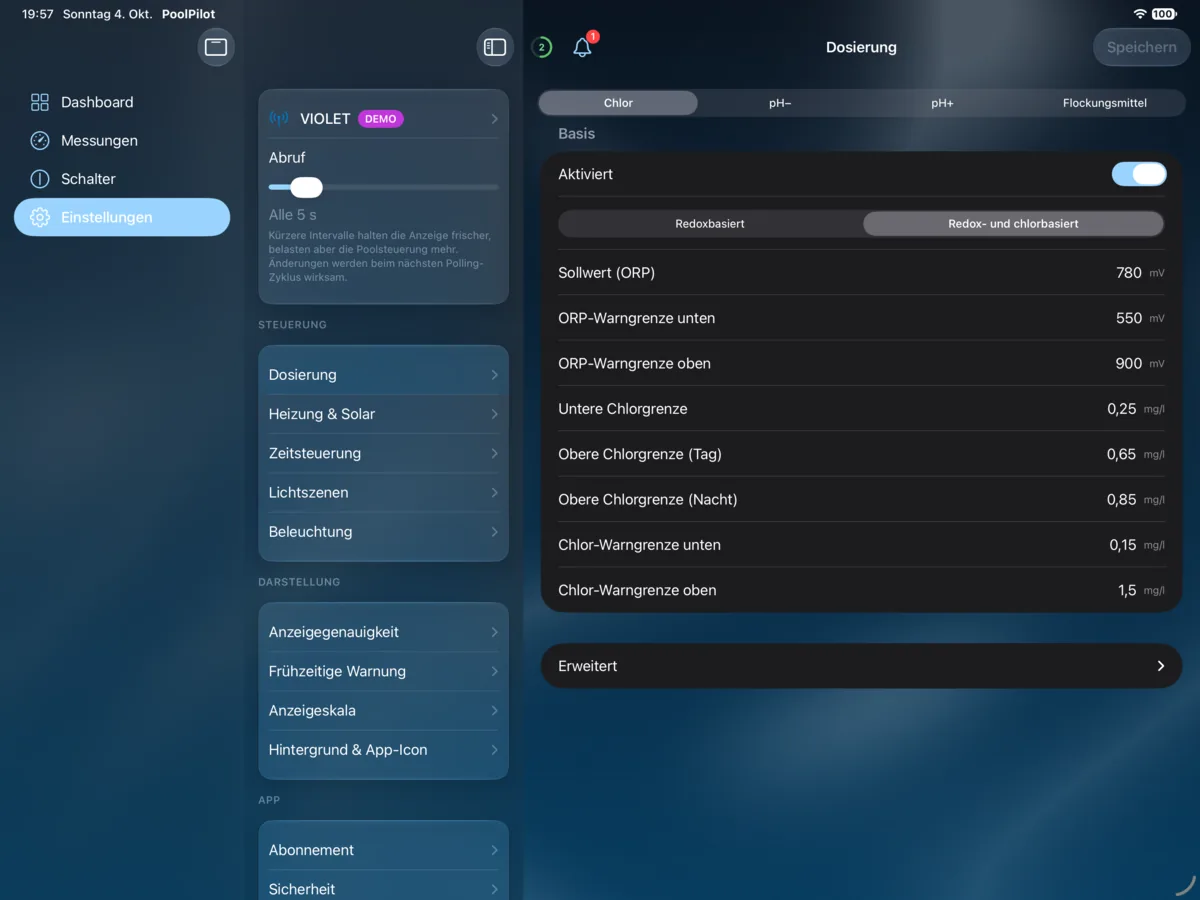Open Anzeigegenauigkeit settings row
The width and height of the screenshot is (1200, 900).
(x=383, y=632)
